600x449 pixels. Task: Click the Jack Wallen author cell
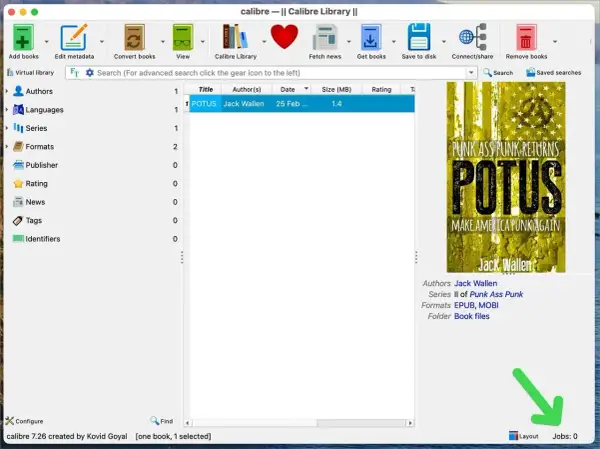point(247,104)
